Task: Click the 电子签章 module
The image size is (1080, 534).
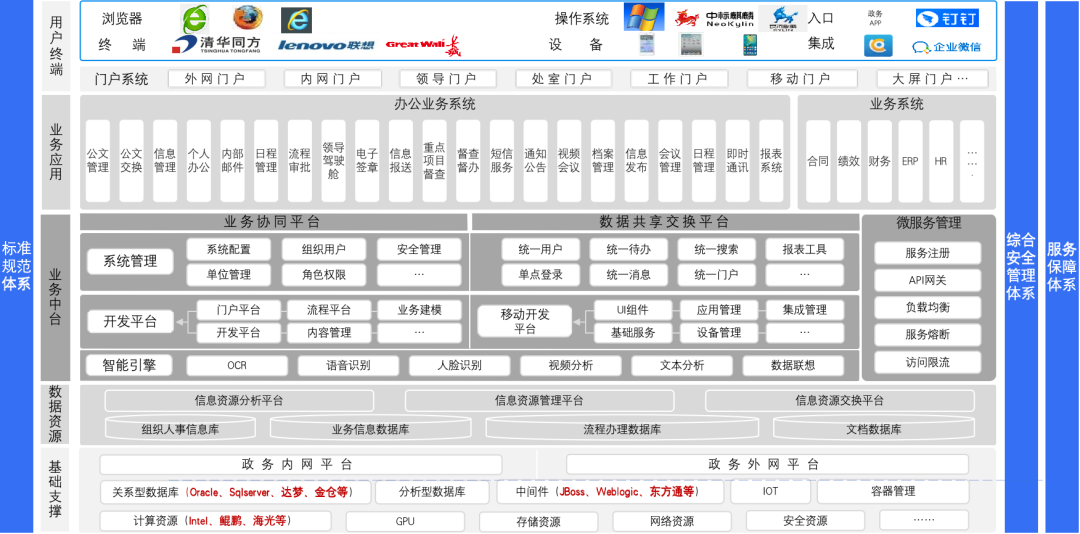Action: point(367,161)
